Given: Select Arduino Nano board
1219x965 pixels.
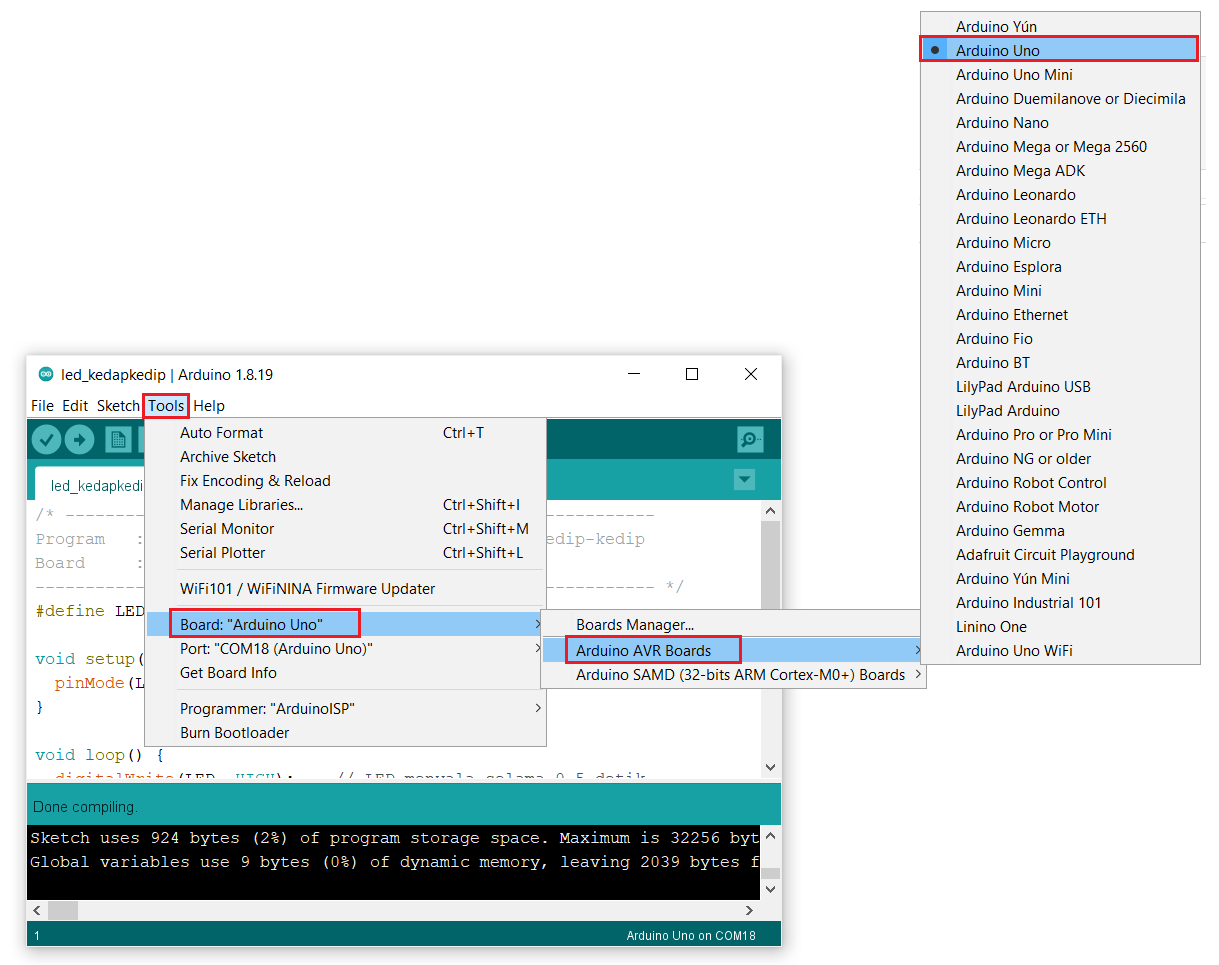Looking at the screenshot, I should tap(1060, 123).
